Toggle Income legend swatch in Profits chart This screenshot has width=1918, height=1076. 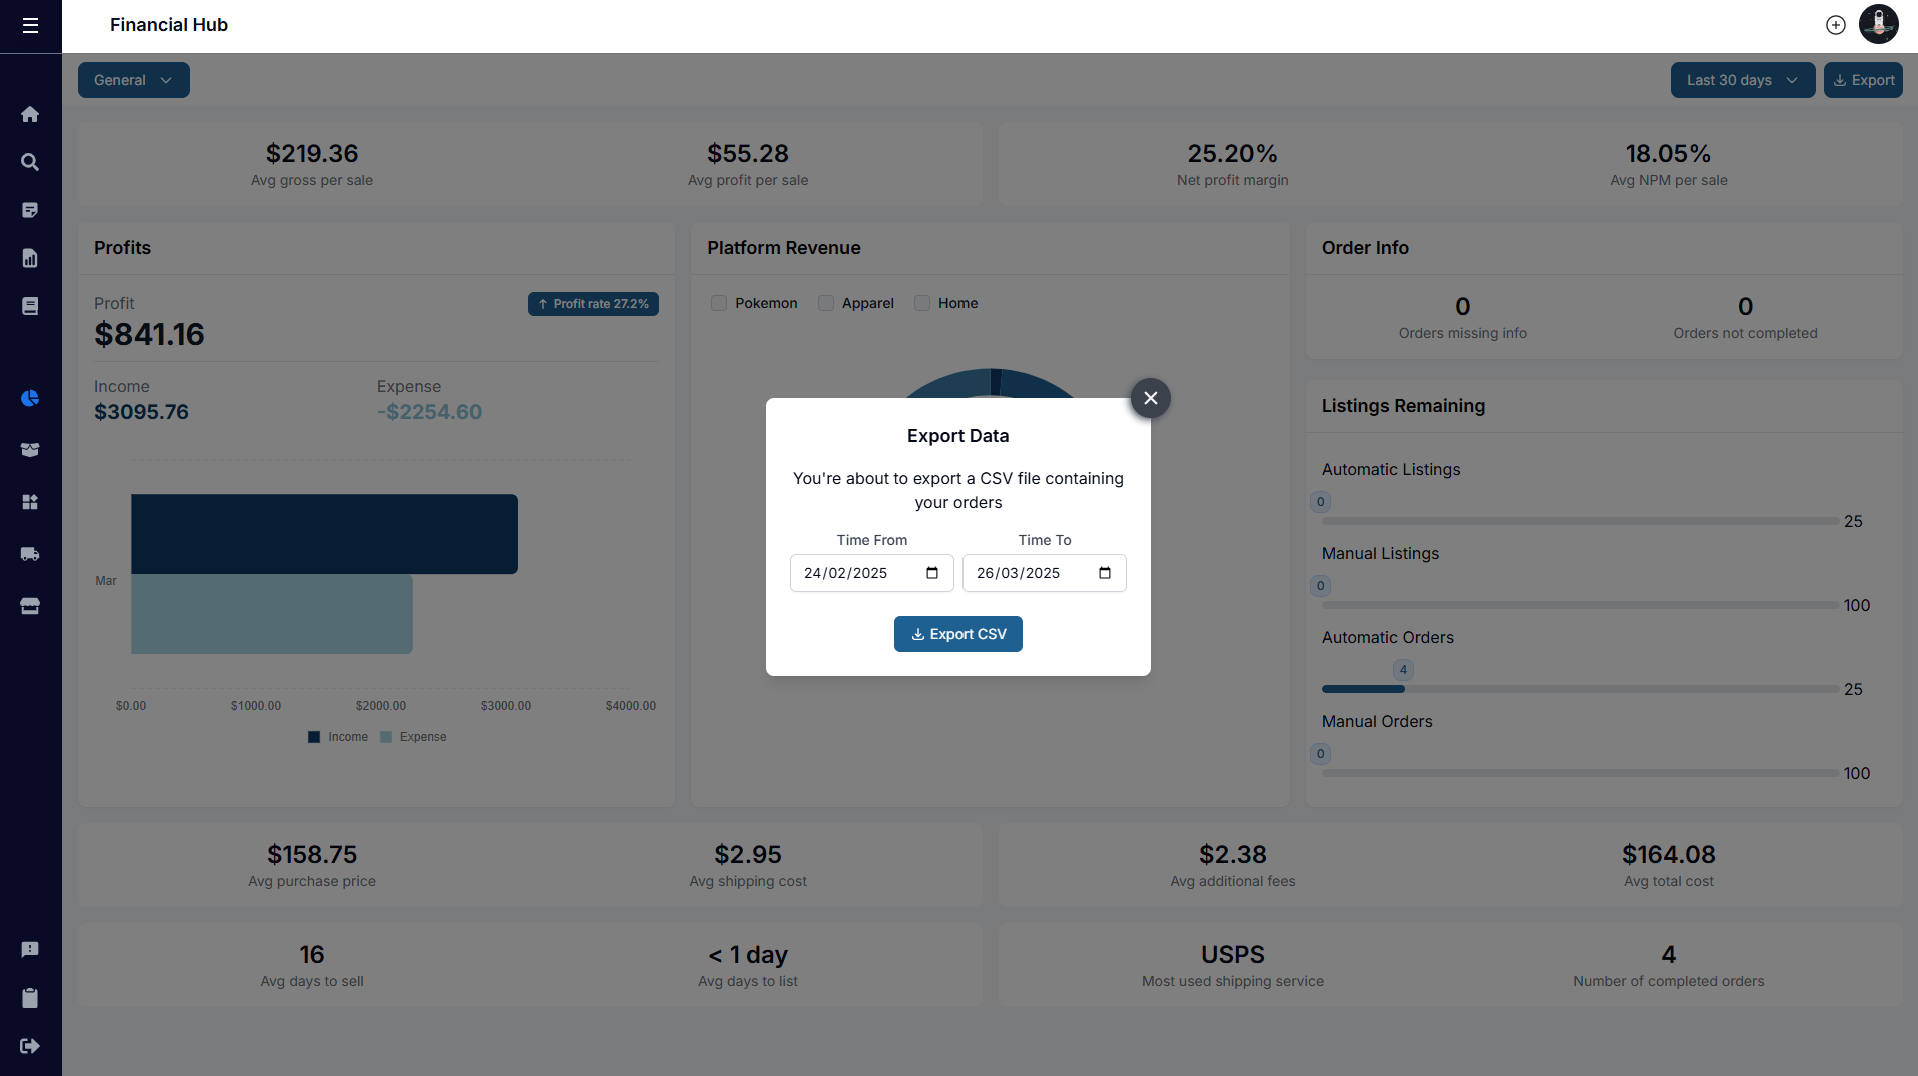tap(314, 737)
